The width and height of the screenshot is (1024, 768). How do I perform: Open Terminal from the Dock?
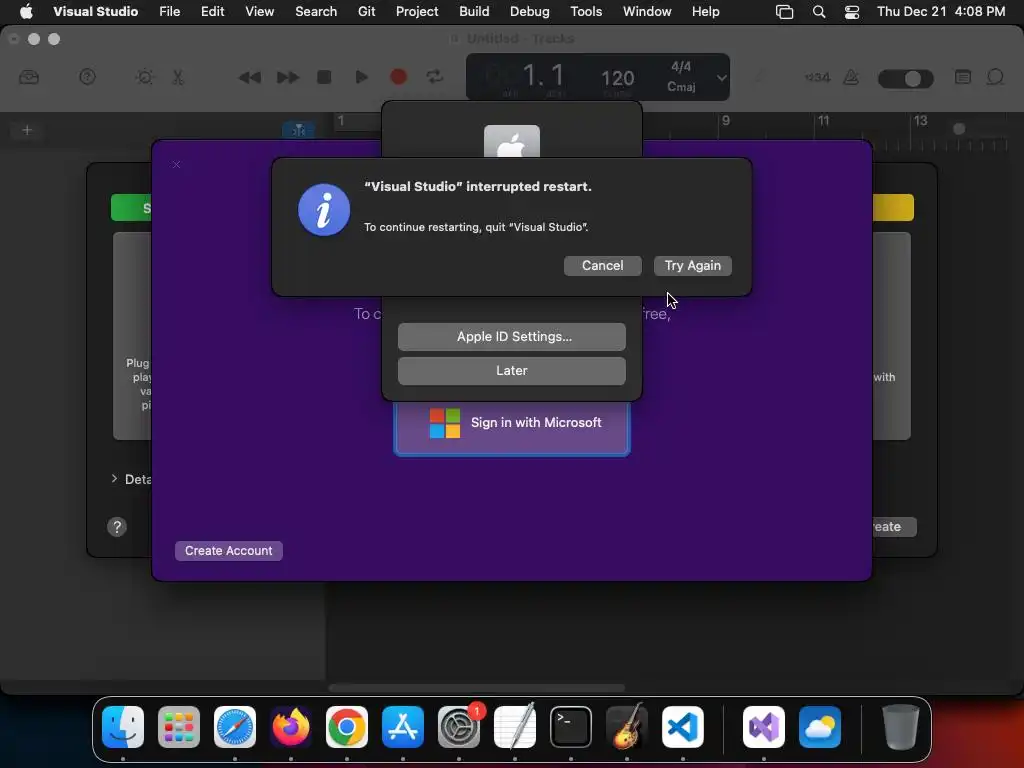pyautogui.click(x=571, y=727)
